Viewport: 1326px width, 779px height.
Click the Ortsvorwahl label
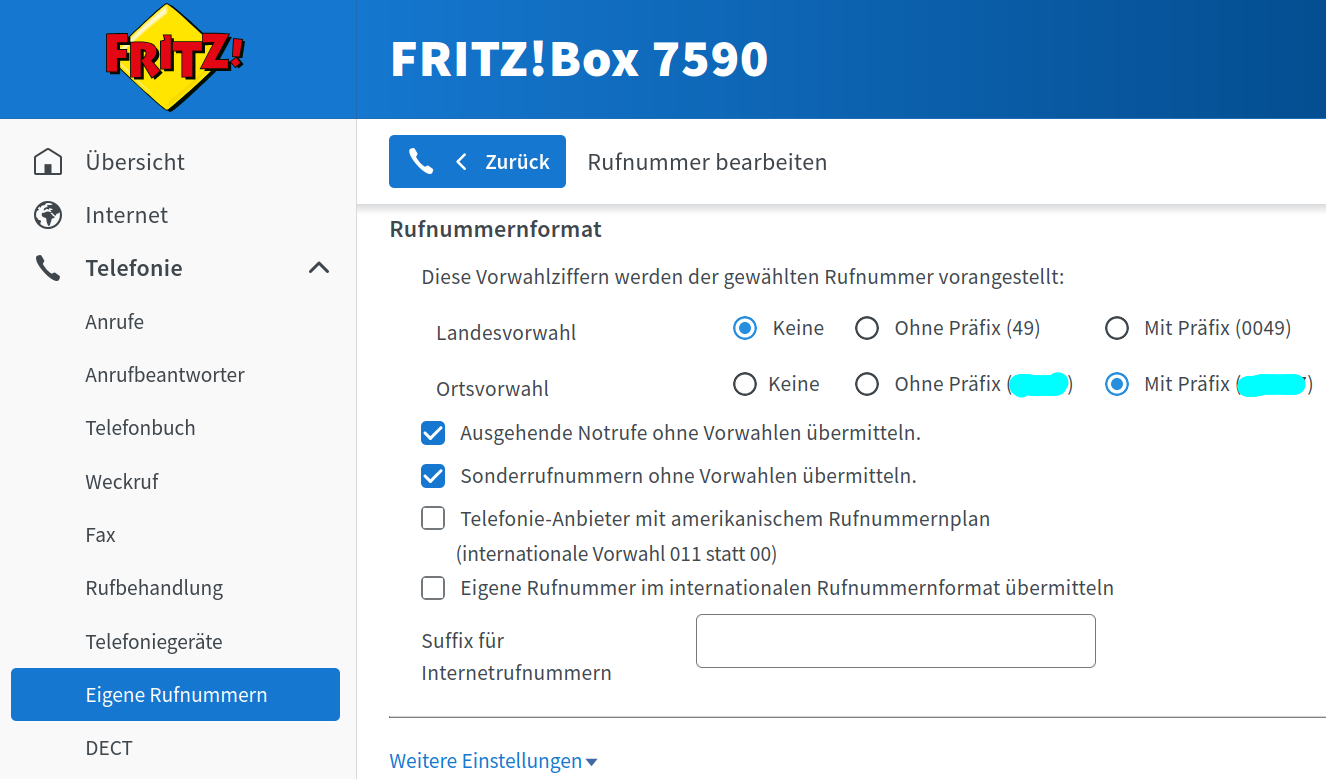(492, 389)
